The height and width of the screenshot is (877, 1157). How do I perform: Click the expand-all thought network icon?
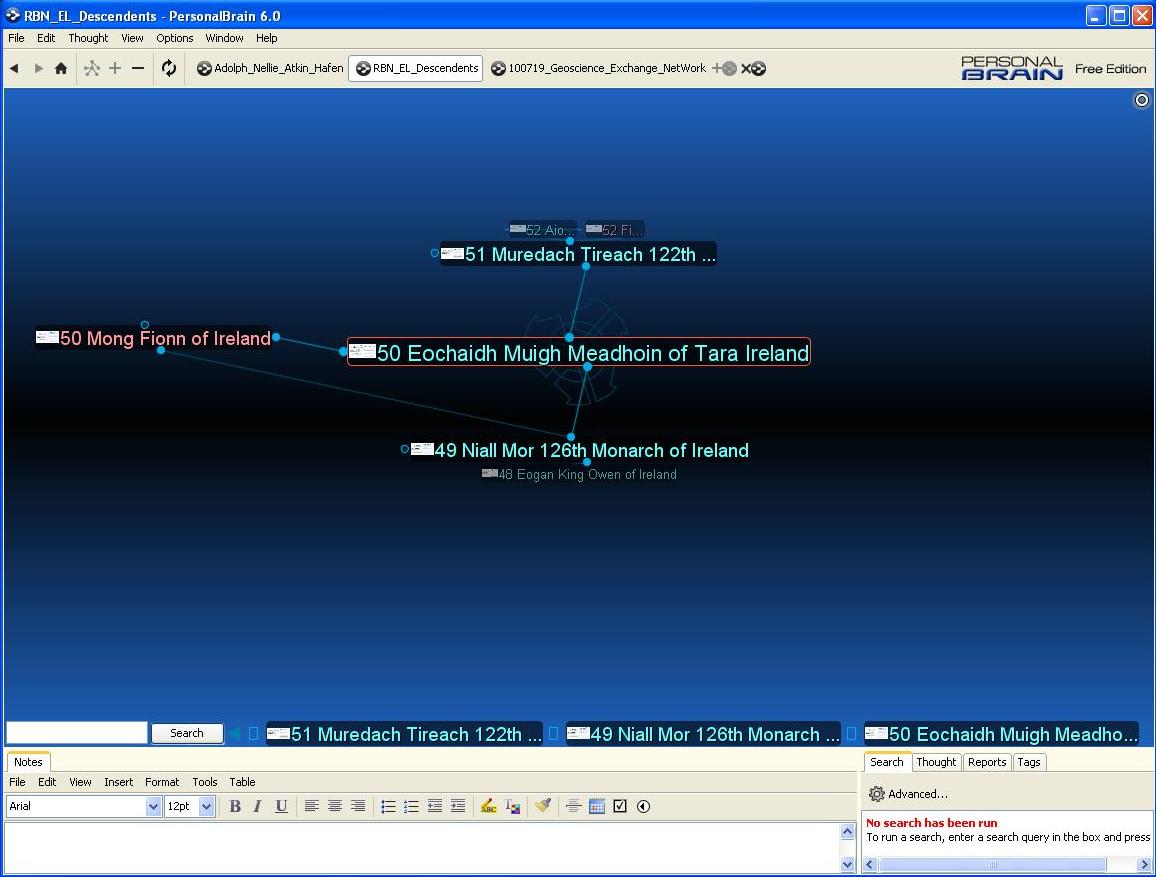[91, 69]
